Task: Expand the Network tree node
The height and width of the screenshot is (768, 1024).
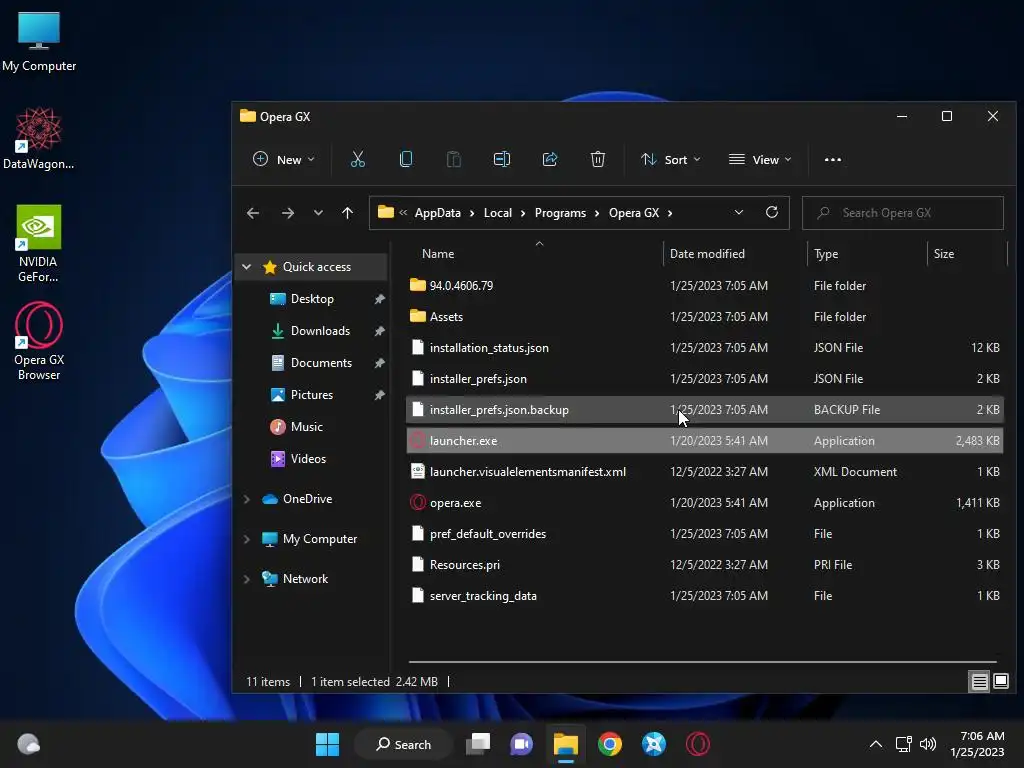Action: click(247, 579)
